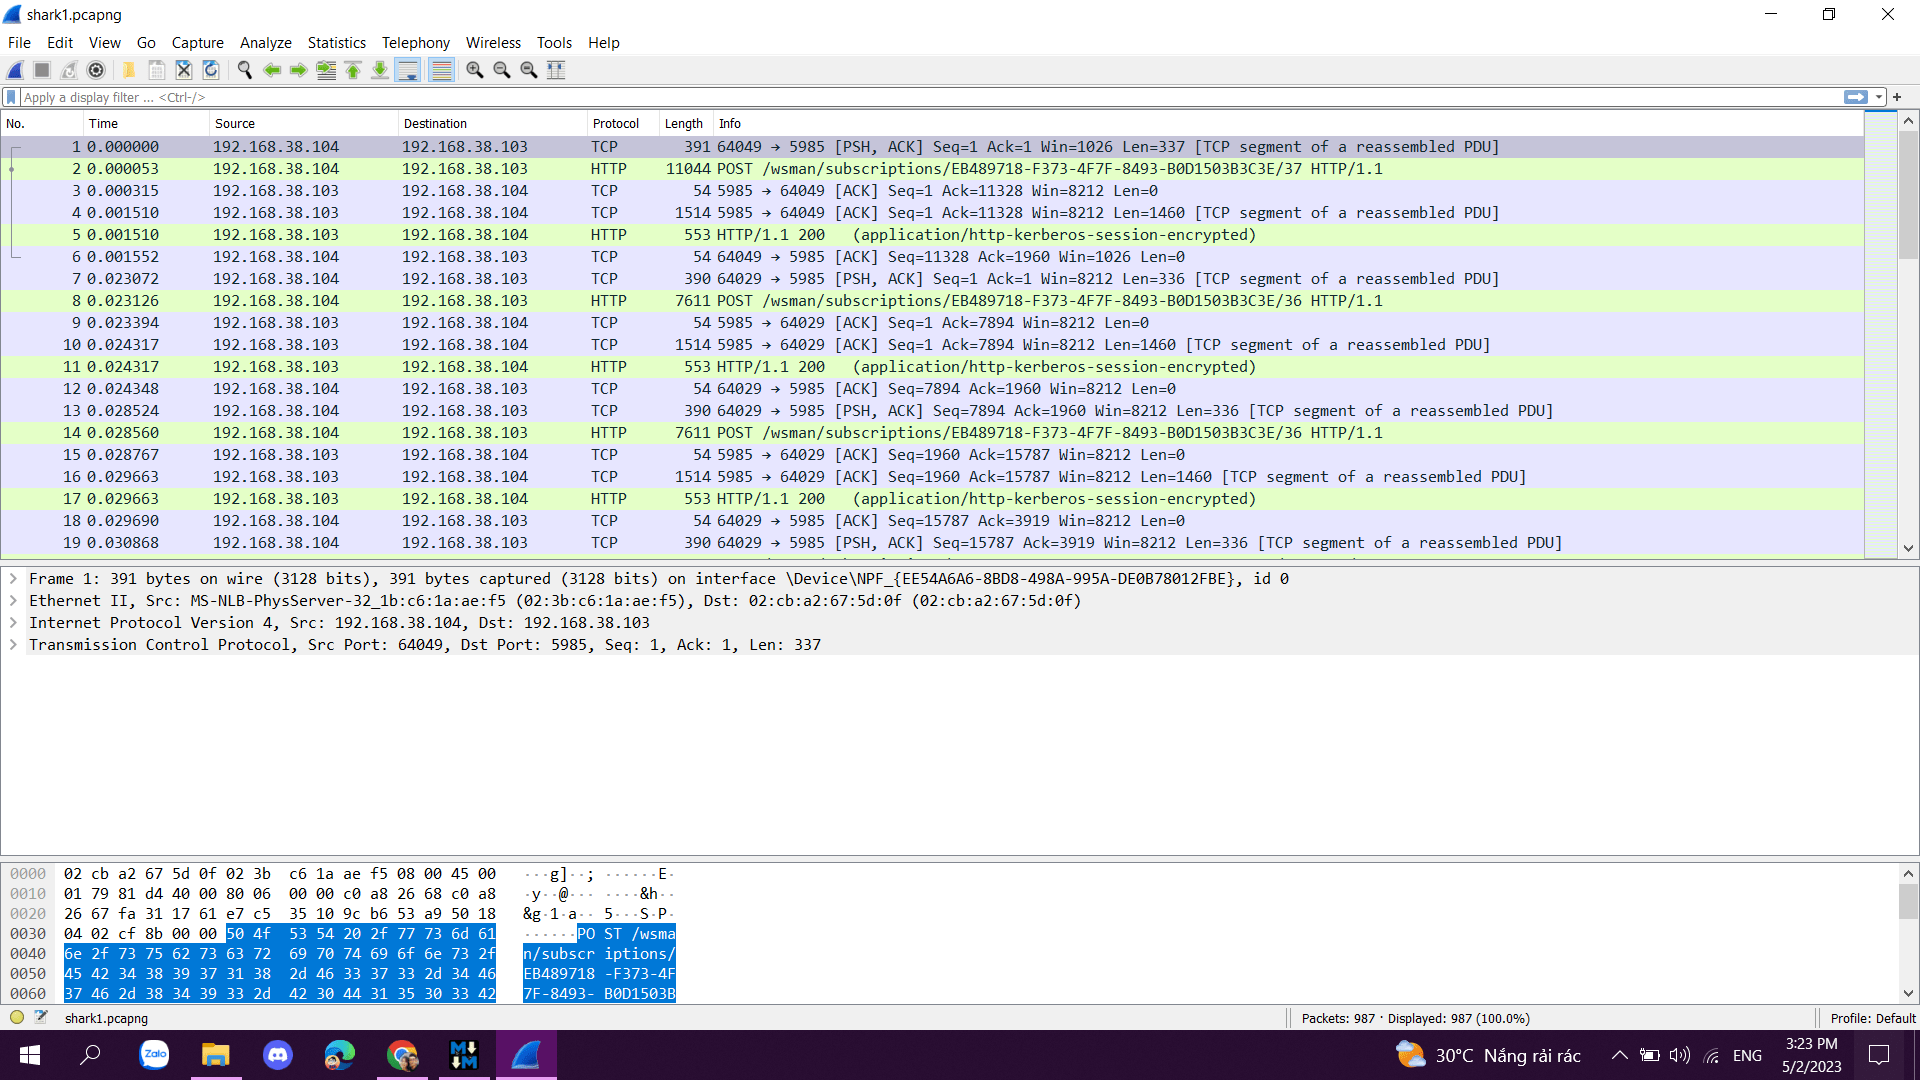
Task: Open the Telephony menu
Action: (x=415, y=43)
